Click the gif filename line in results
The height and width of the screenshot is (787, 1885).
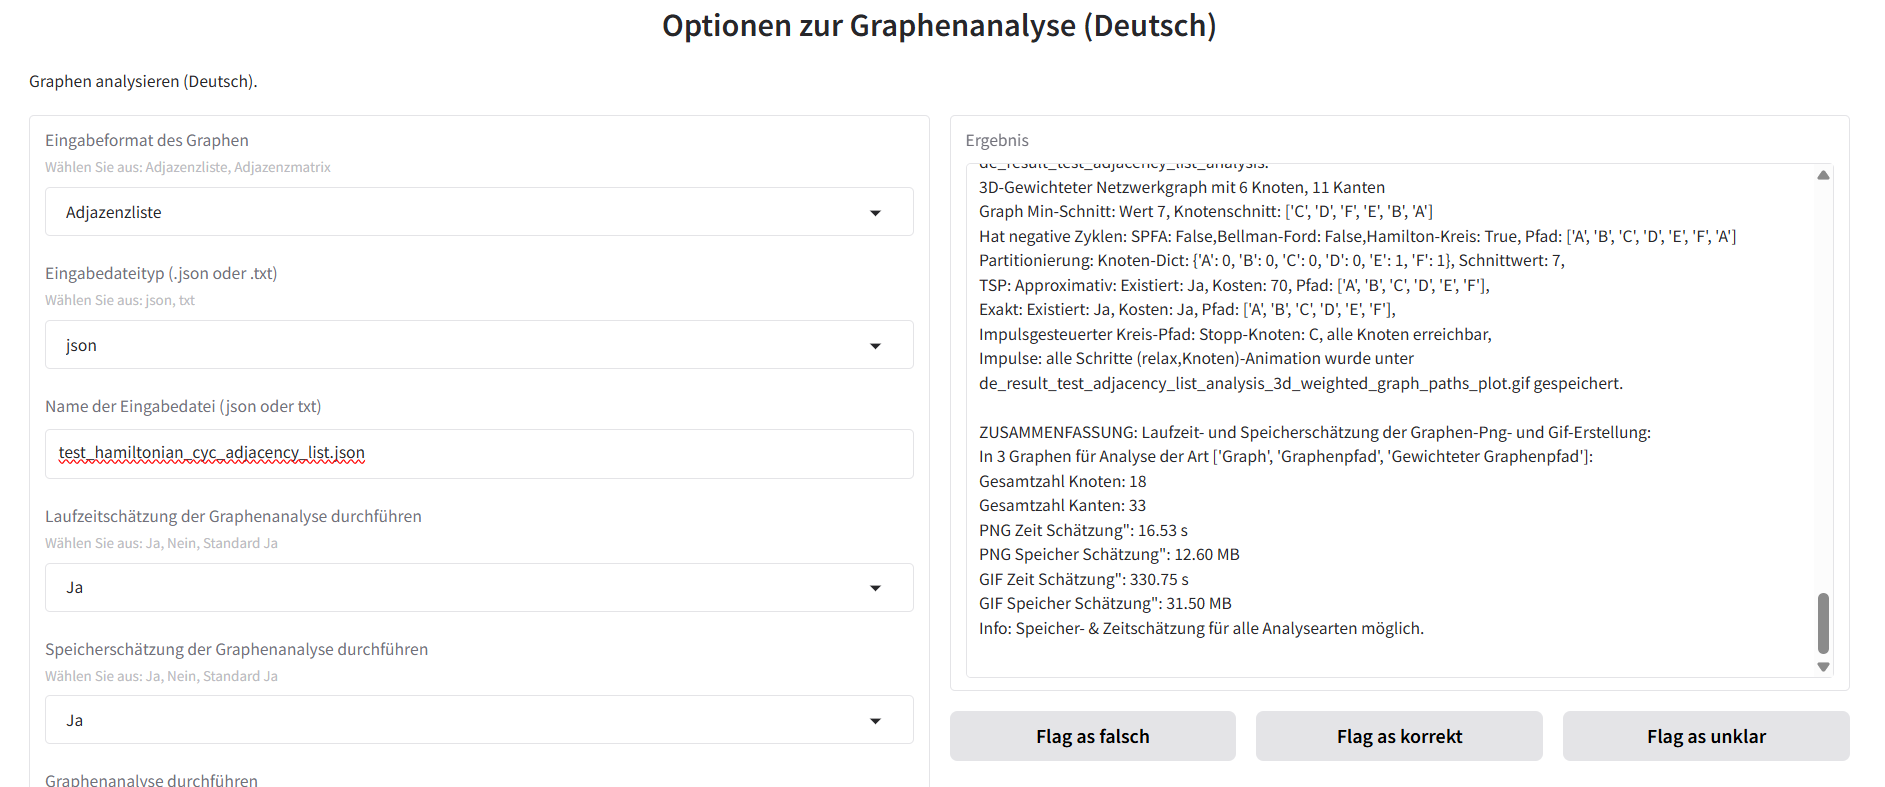pos(1301,383)
